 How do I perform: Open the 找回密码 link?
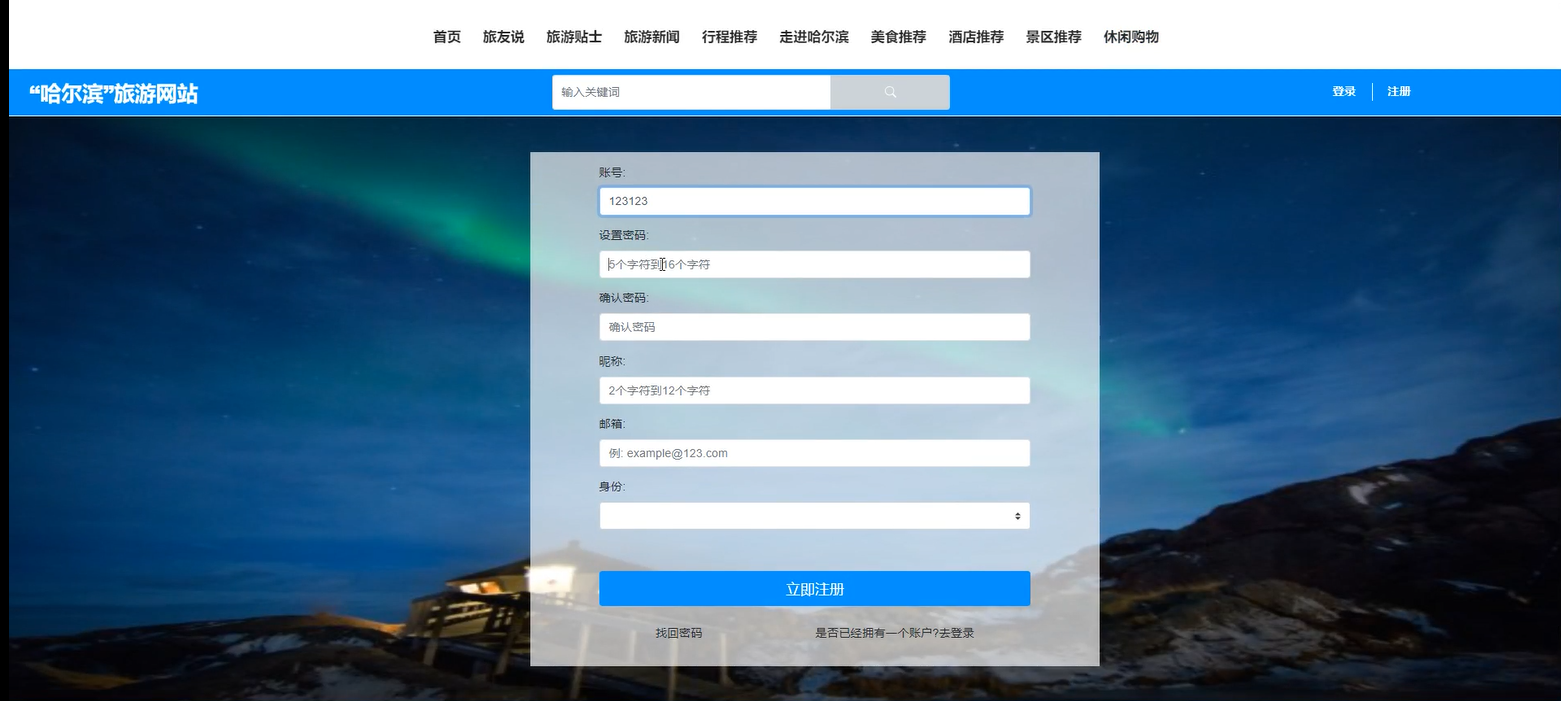679,633
